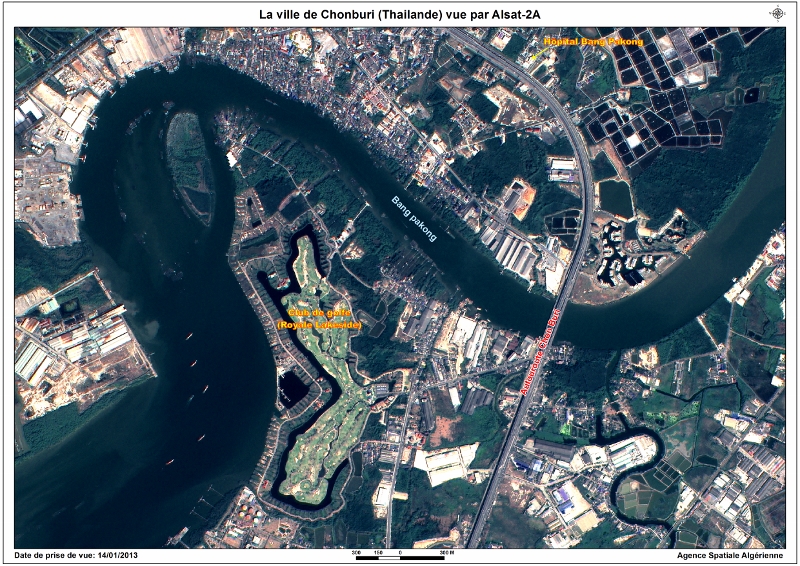Click the map title mentioning Alsat-2A
Viewport: 800px width, 566px height.
pyautogui.click(x=399, y=14)
